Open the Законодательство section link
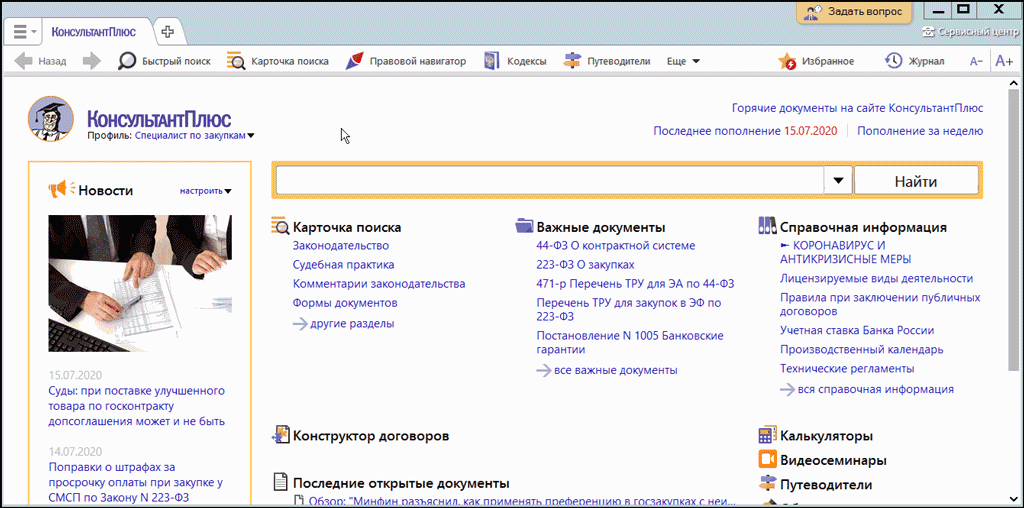 (341, 246)
